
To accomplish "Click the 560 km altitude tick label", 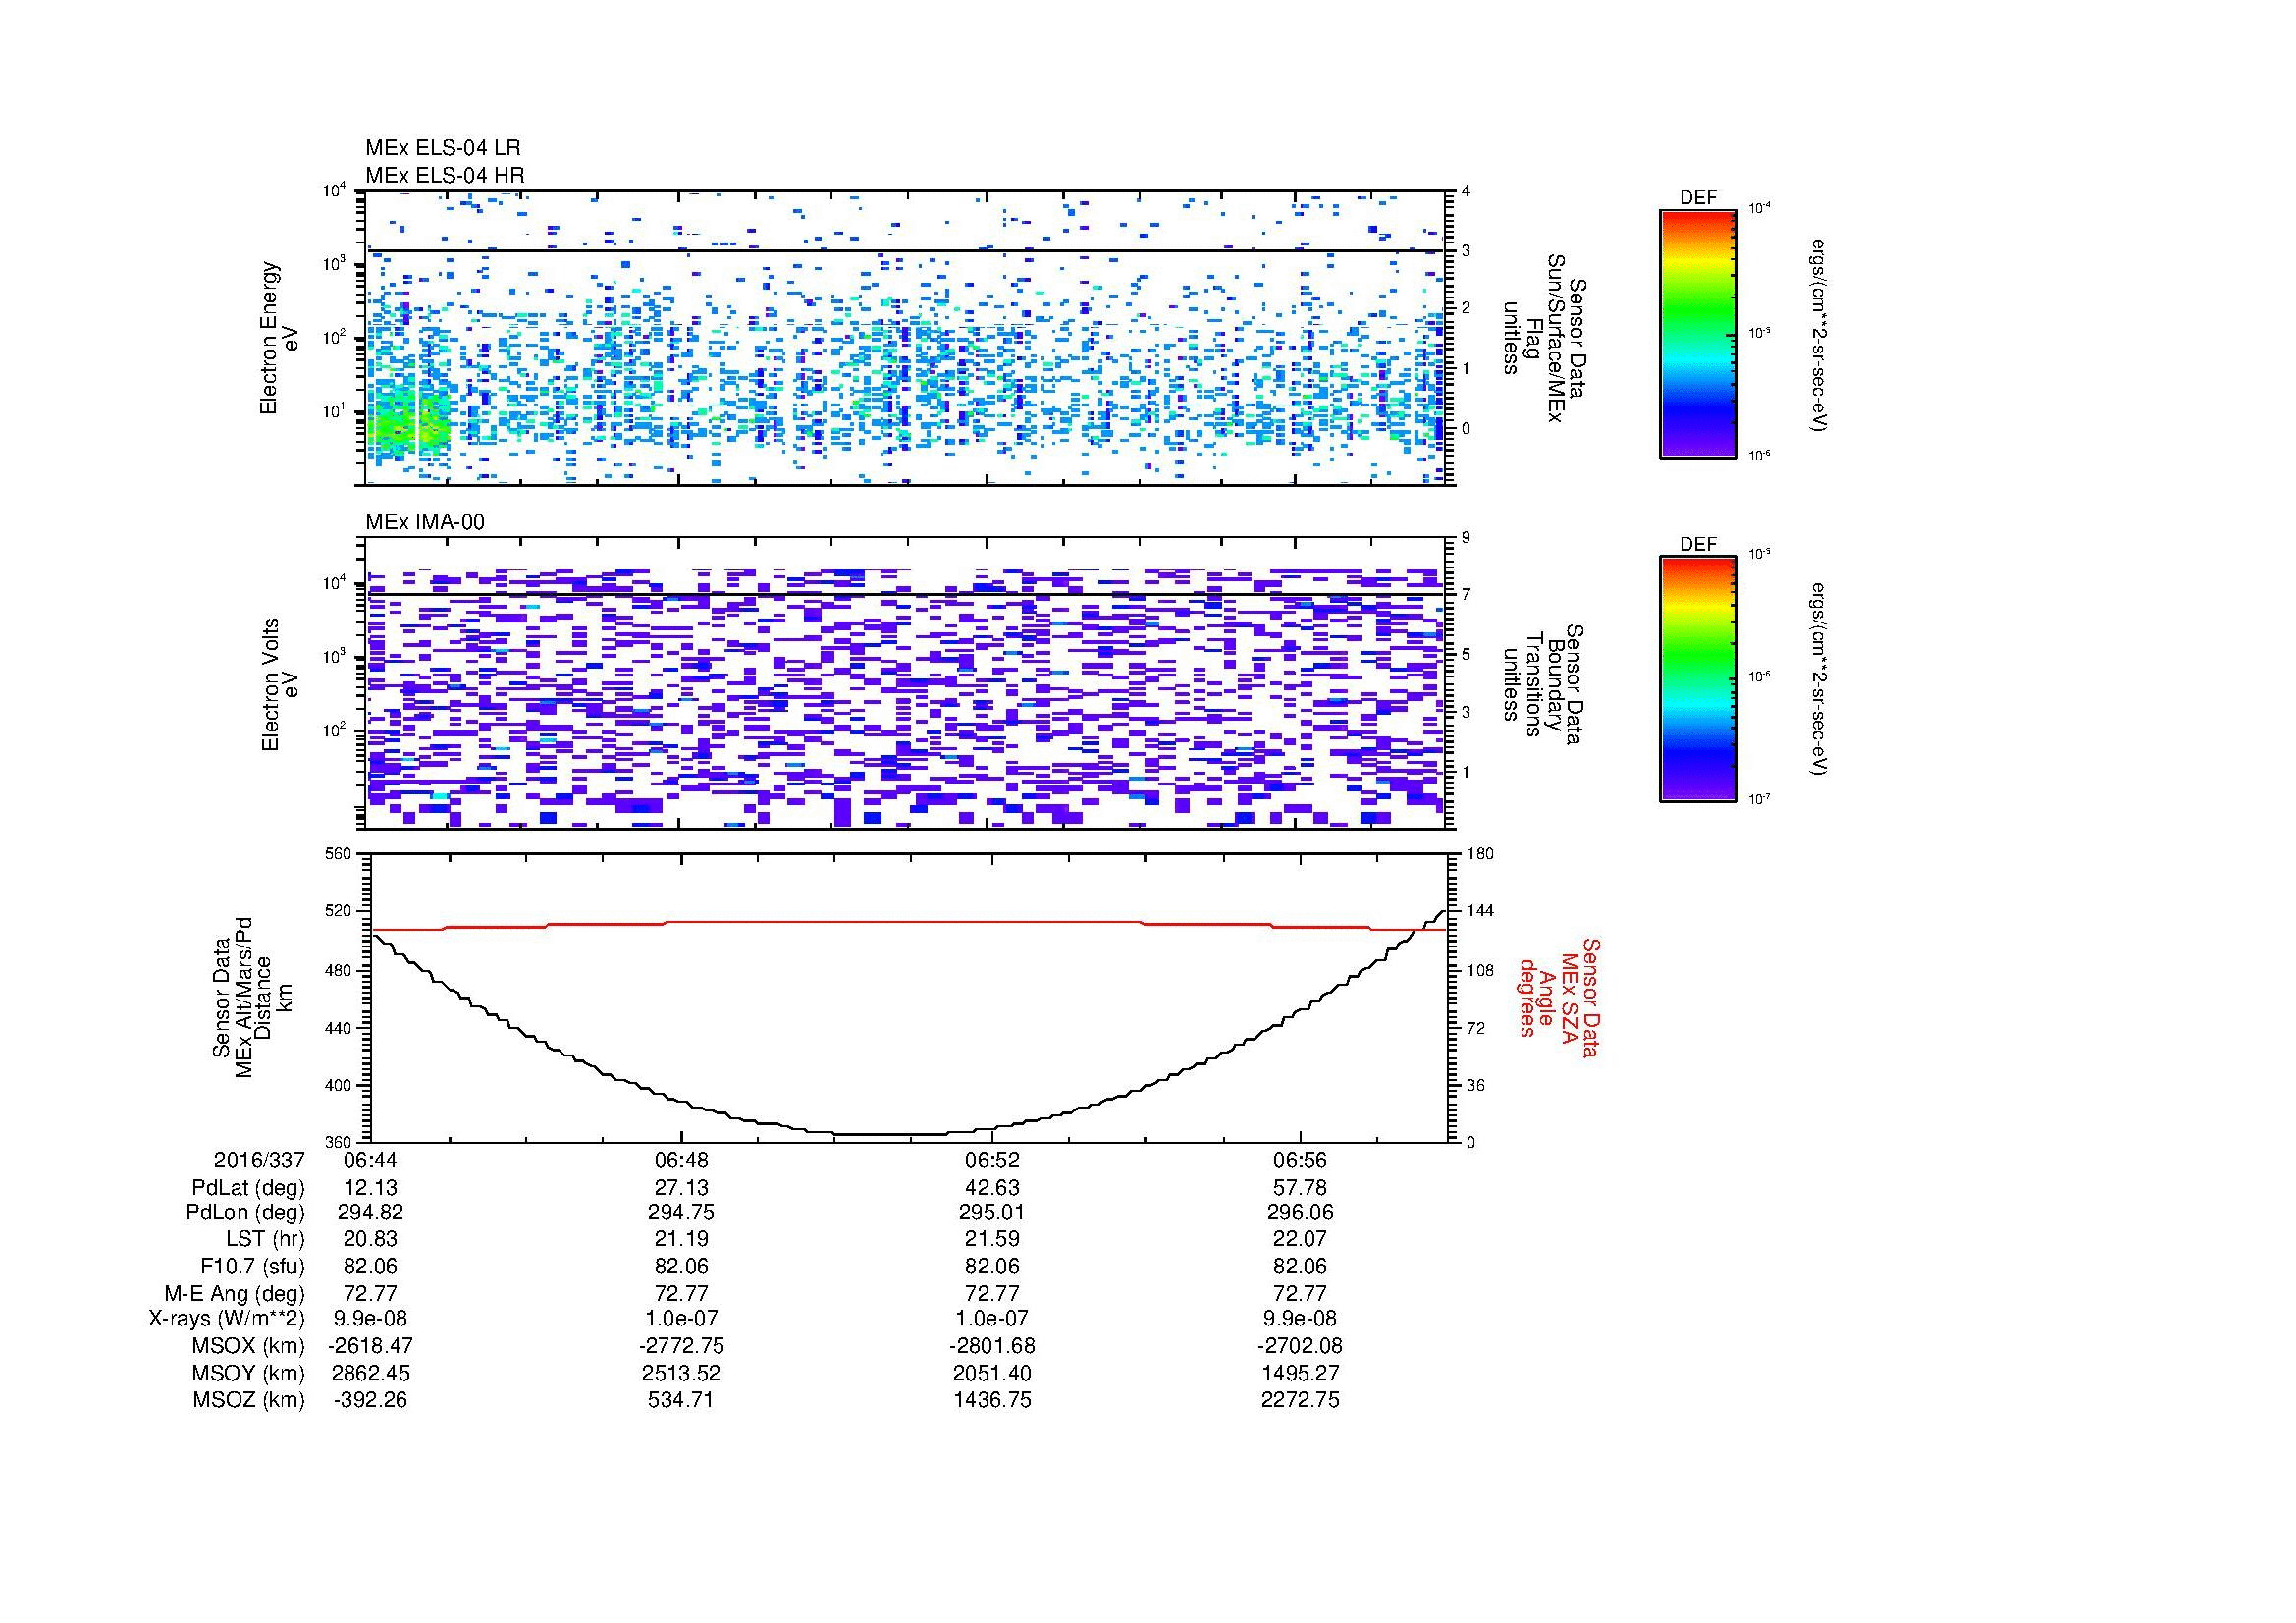I will point(339,854).
